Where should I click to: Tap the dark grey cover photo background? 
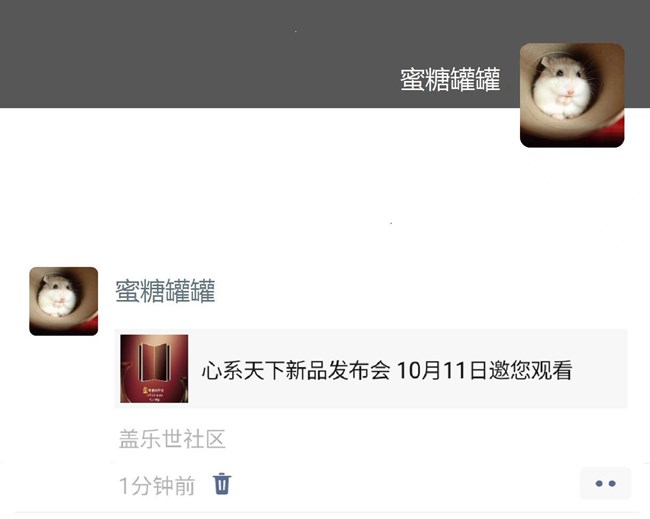(207, 54)
